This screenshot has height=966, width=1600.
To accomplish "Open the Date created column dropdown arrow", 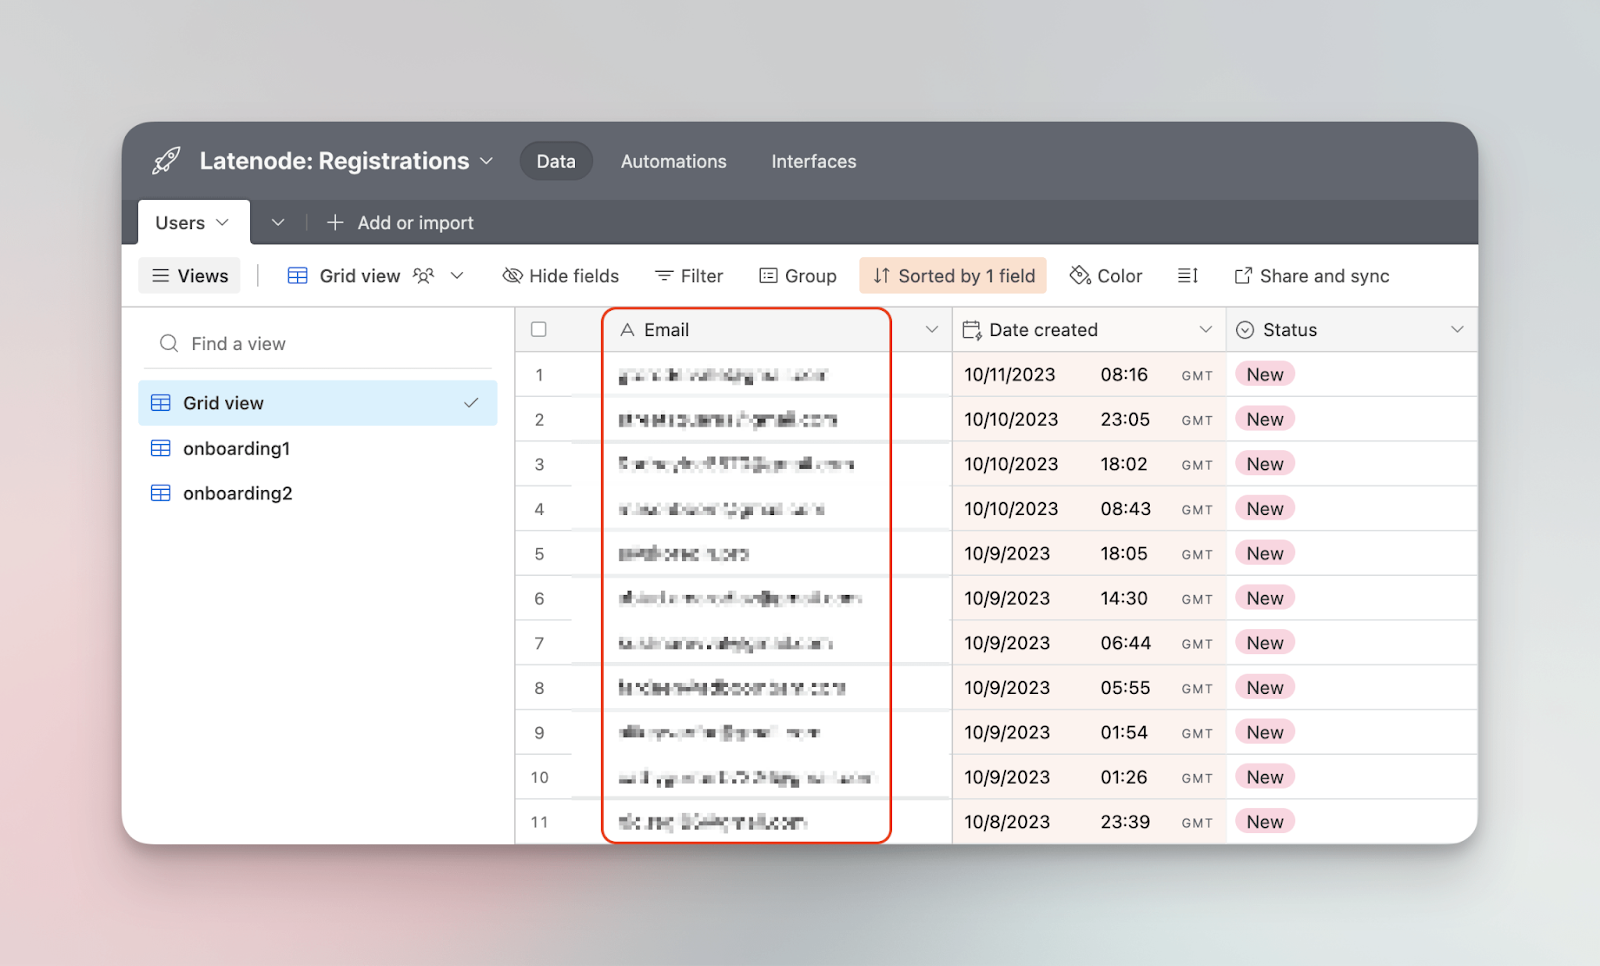I will click(1206, 329).
